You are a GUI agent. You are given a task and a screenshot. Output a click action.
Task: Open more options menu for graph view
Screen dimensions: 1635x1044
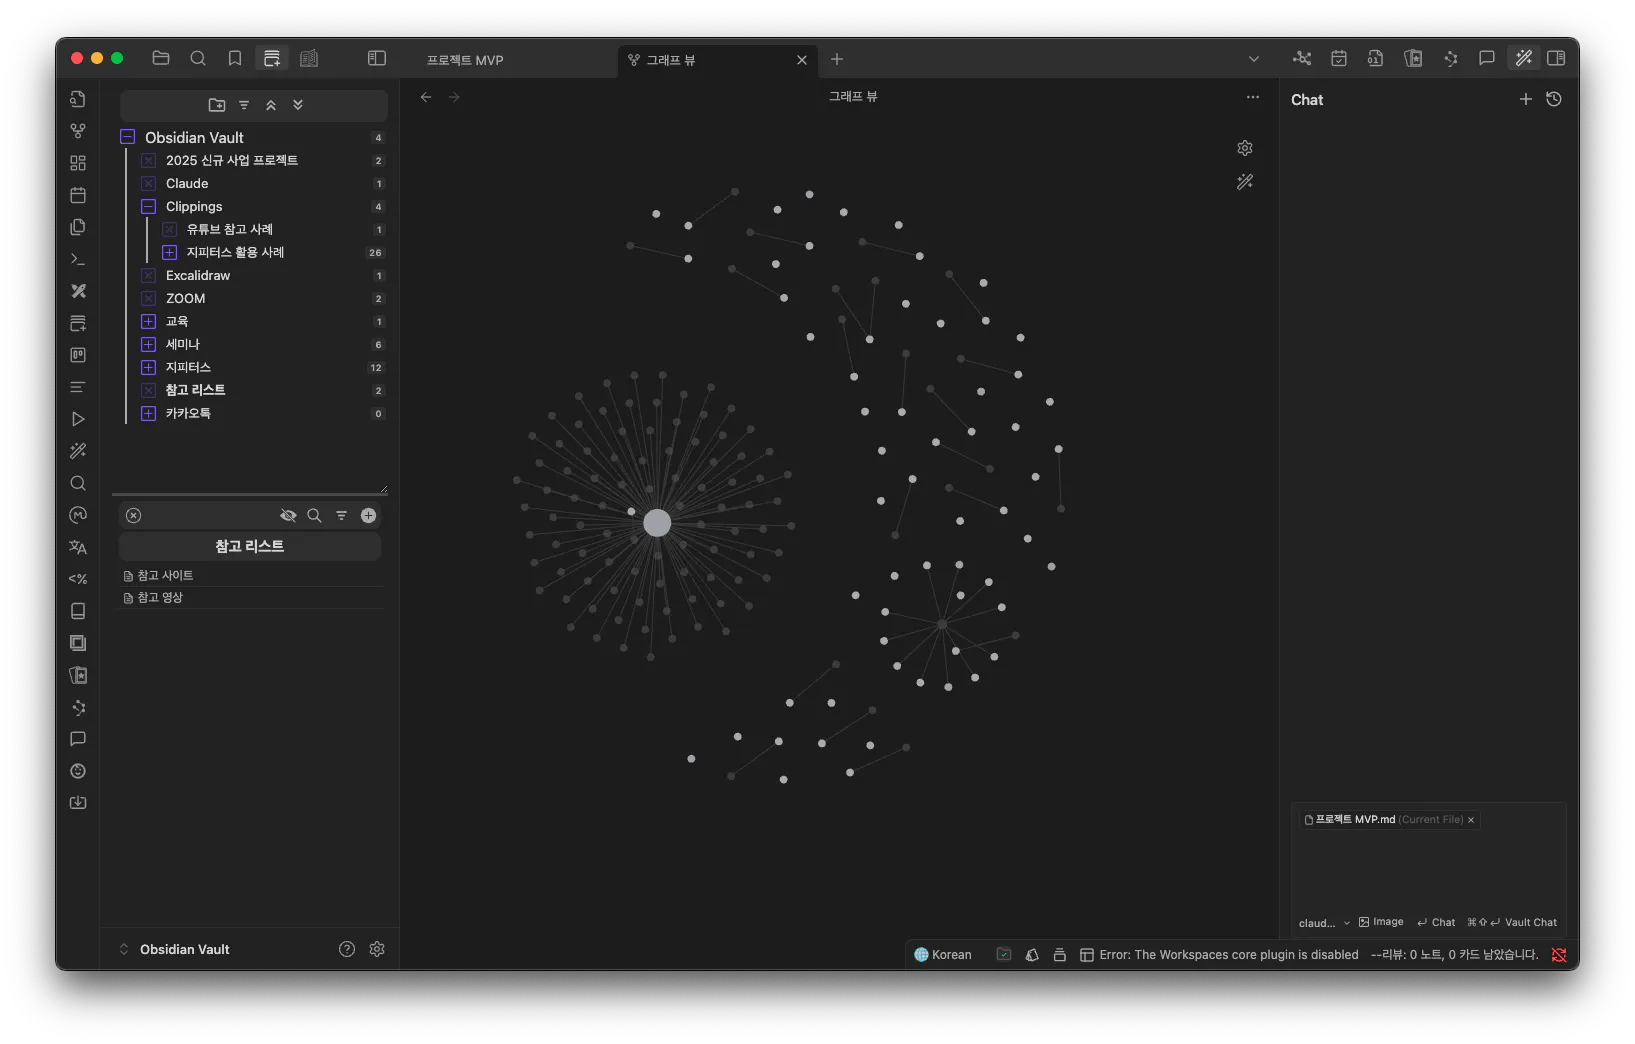[x=1253, y=97]
